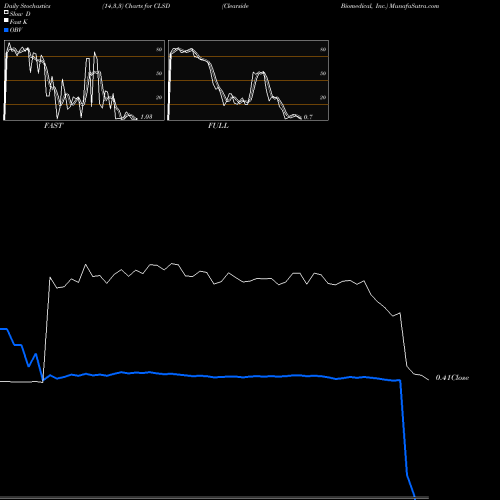Click the 'FULL' chart caption
This screenshot has height=500, width=500.
pos(218,126)
